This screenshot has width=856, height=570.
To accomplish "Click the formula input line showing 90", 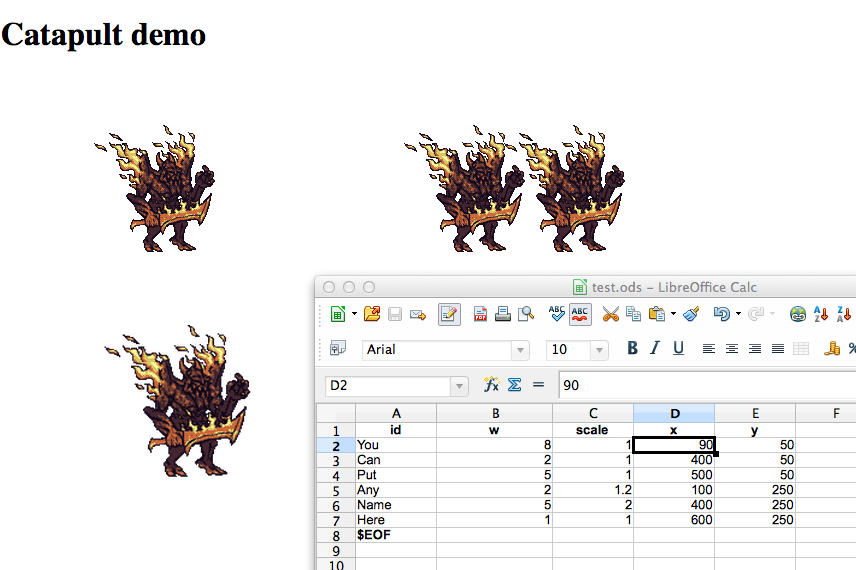I will pyautogui.click(x=708, y=385).
